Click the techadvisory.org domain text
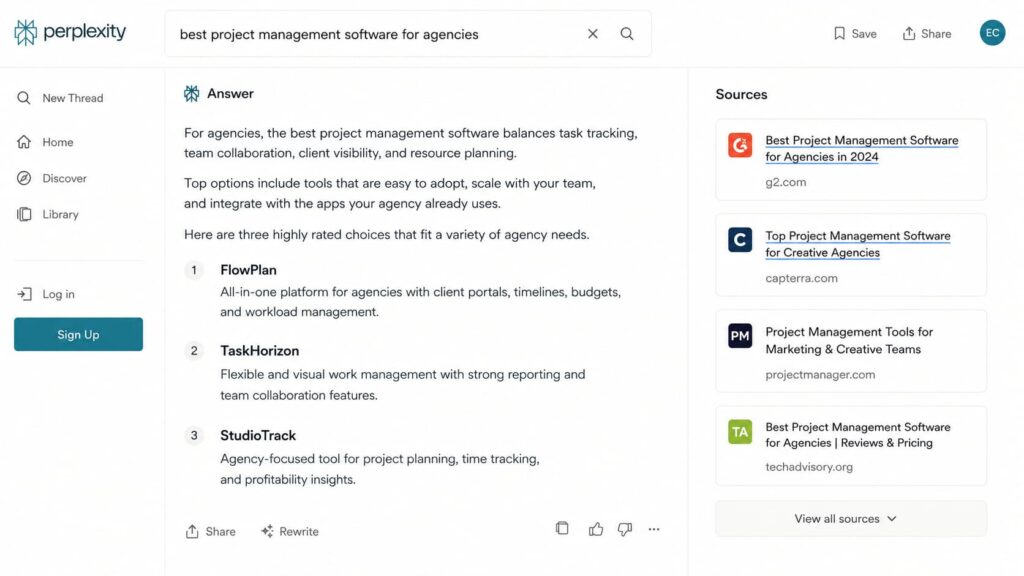The image size is (1024, 576). click(809, 467)
